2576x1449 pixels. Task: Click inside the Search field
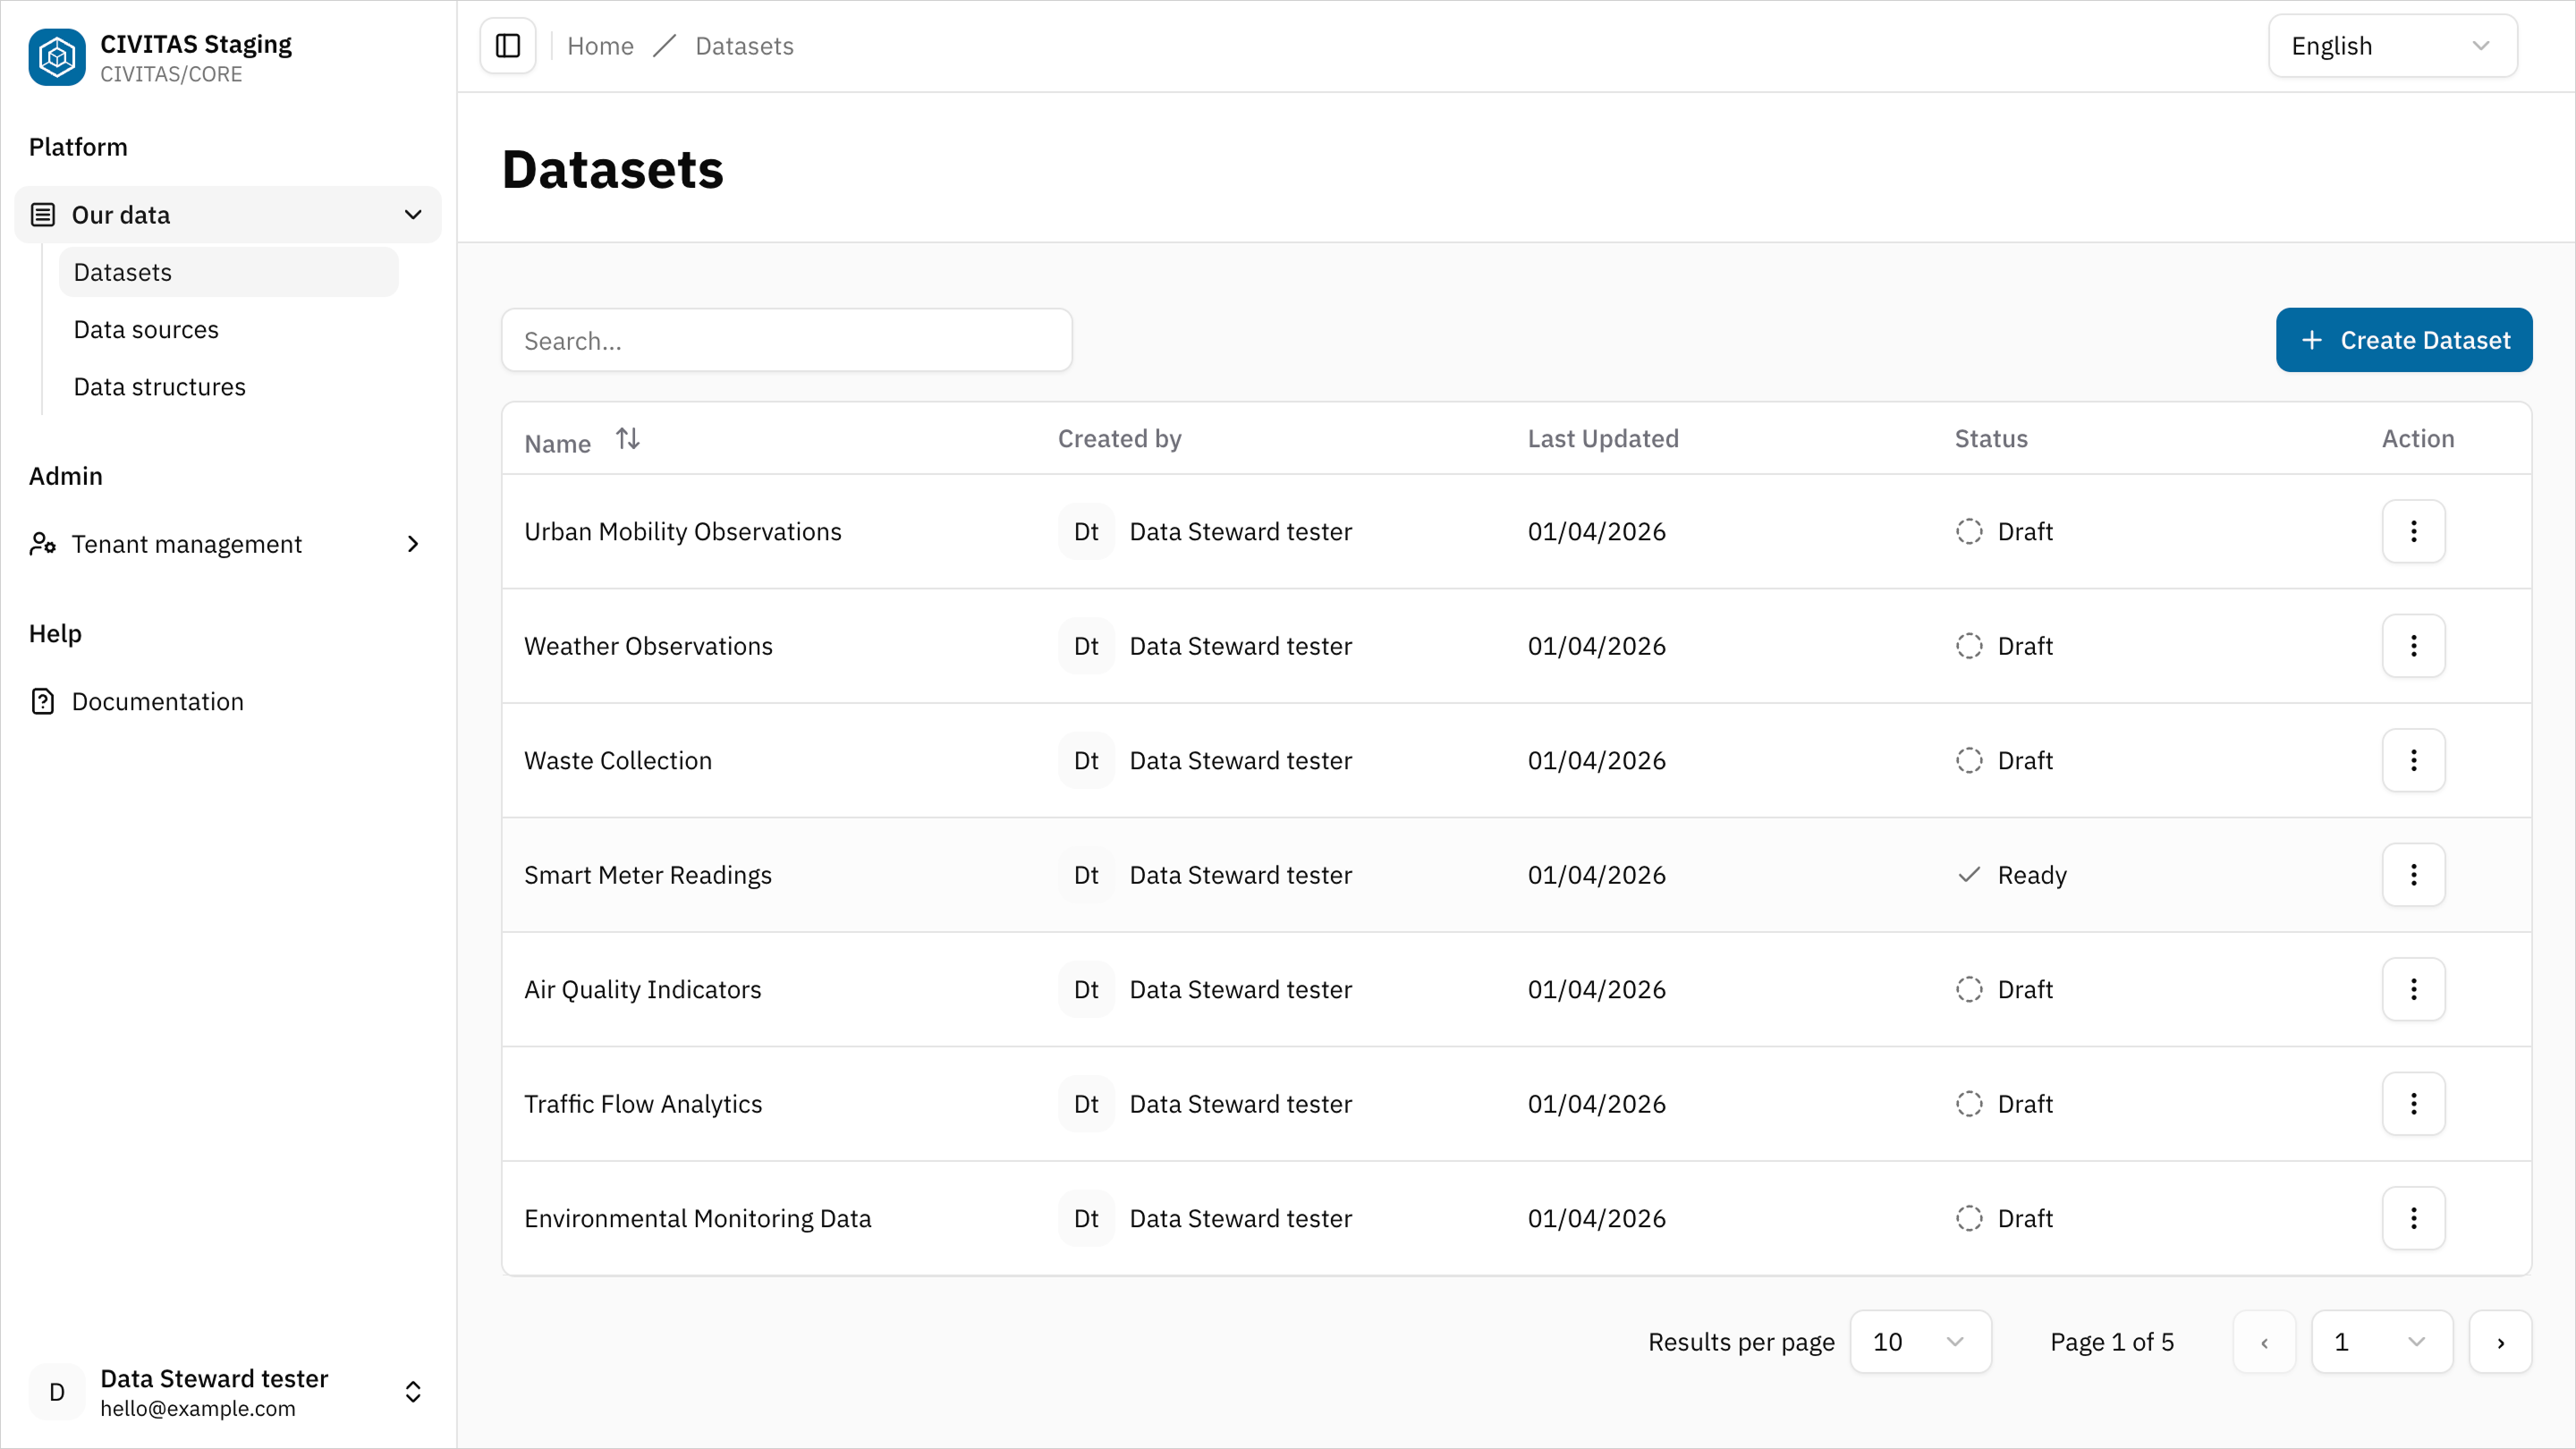787,340
